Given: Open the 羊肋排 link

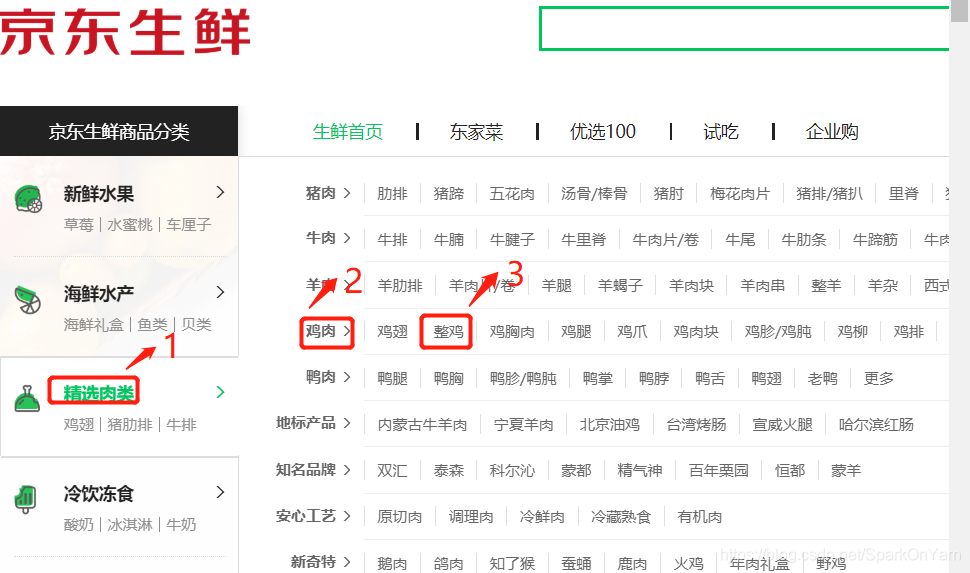Looking at the screenshot, I should coord(400,285).
